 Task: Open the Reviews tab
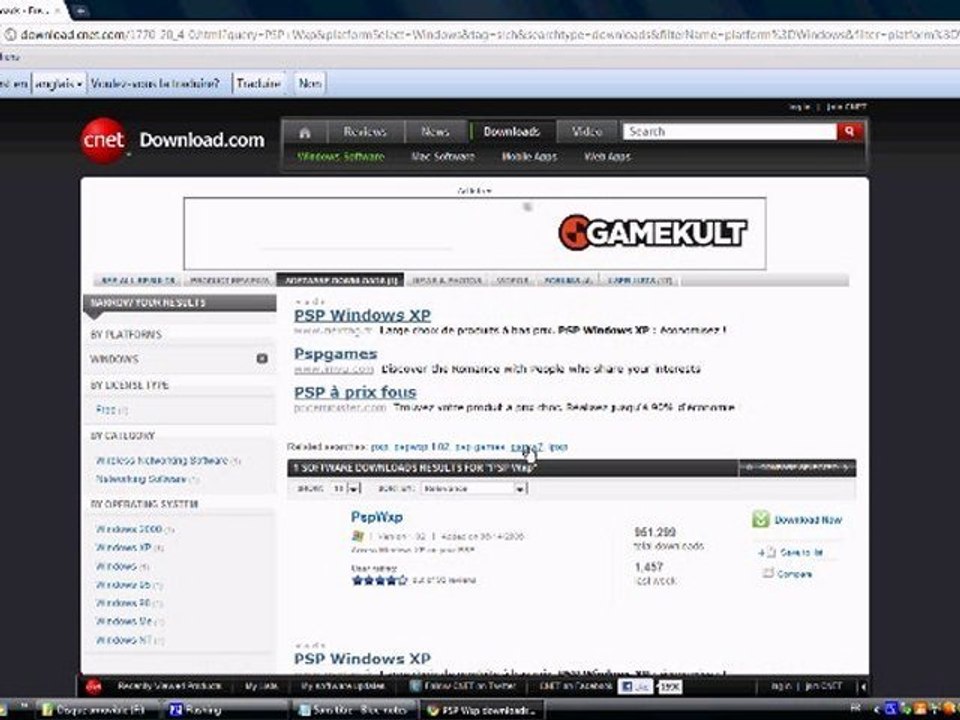365,132
